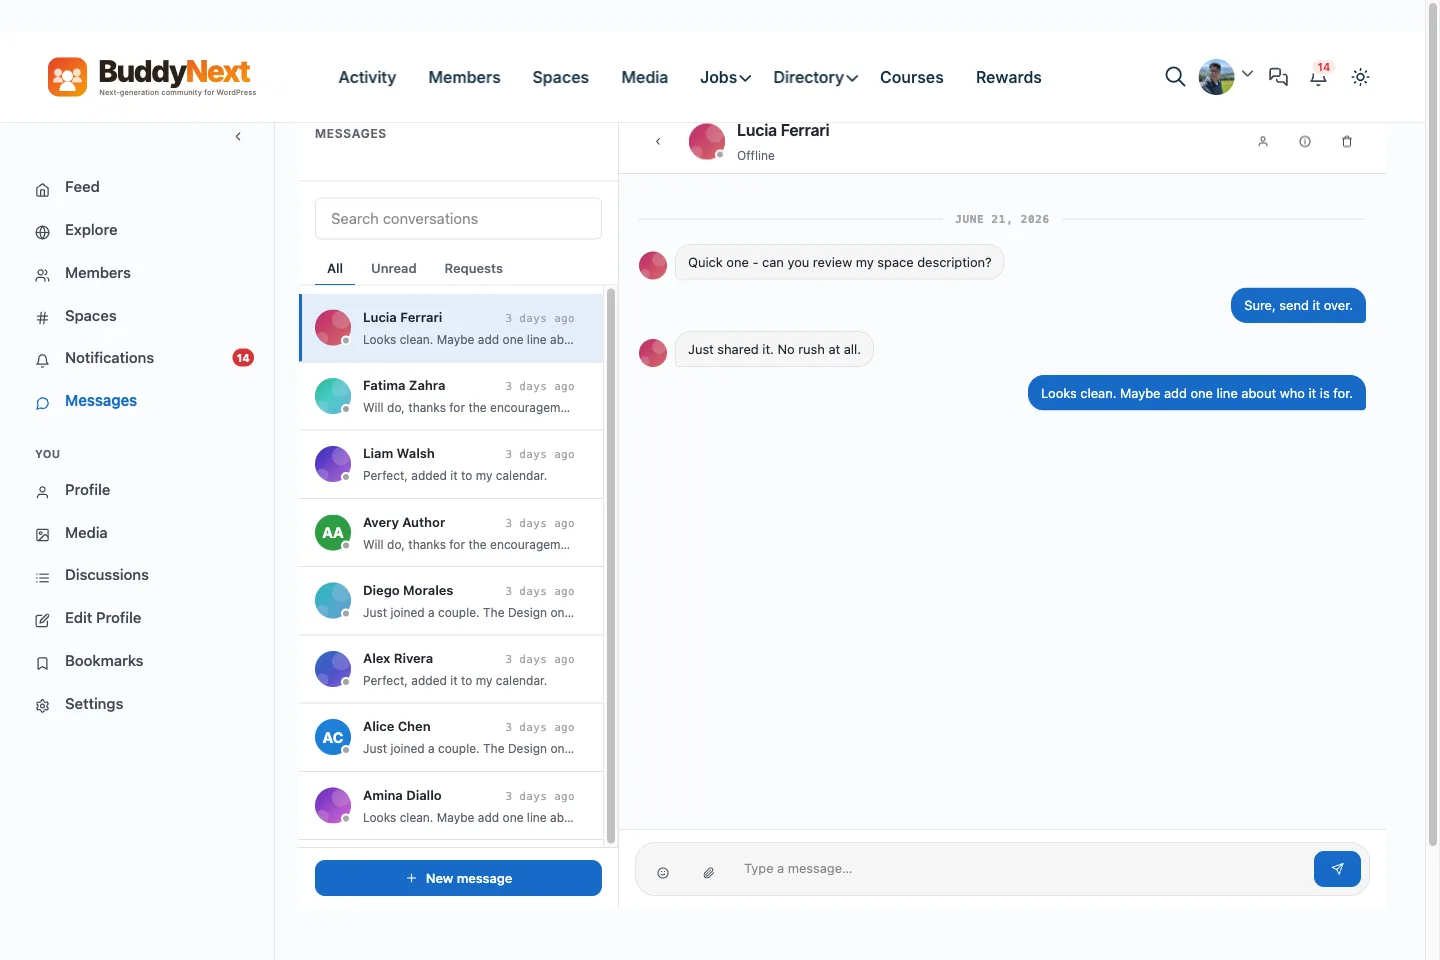Screen dimensions: 1440x960
Task: Go back from Lucia Ferrari conversation
Action: click(658, 142)
